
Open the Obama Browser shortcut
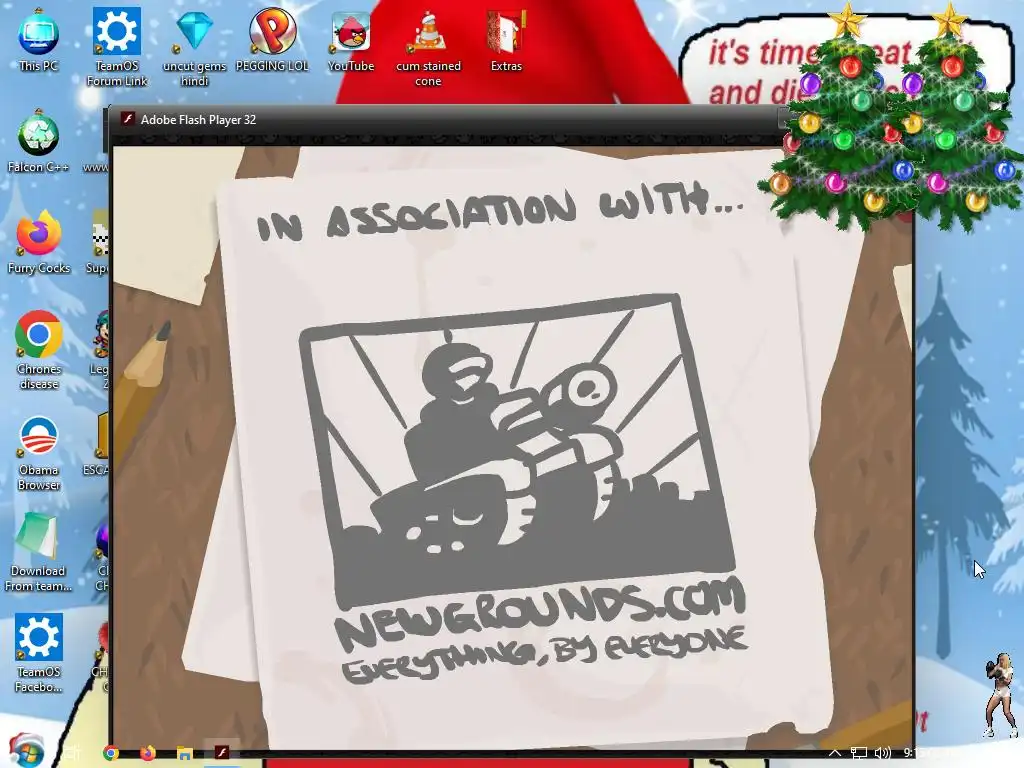[39, 453]
